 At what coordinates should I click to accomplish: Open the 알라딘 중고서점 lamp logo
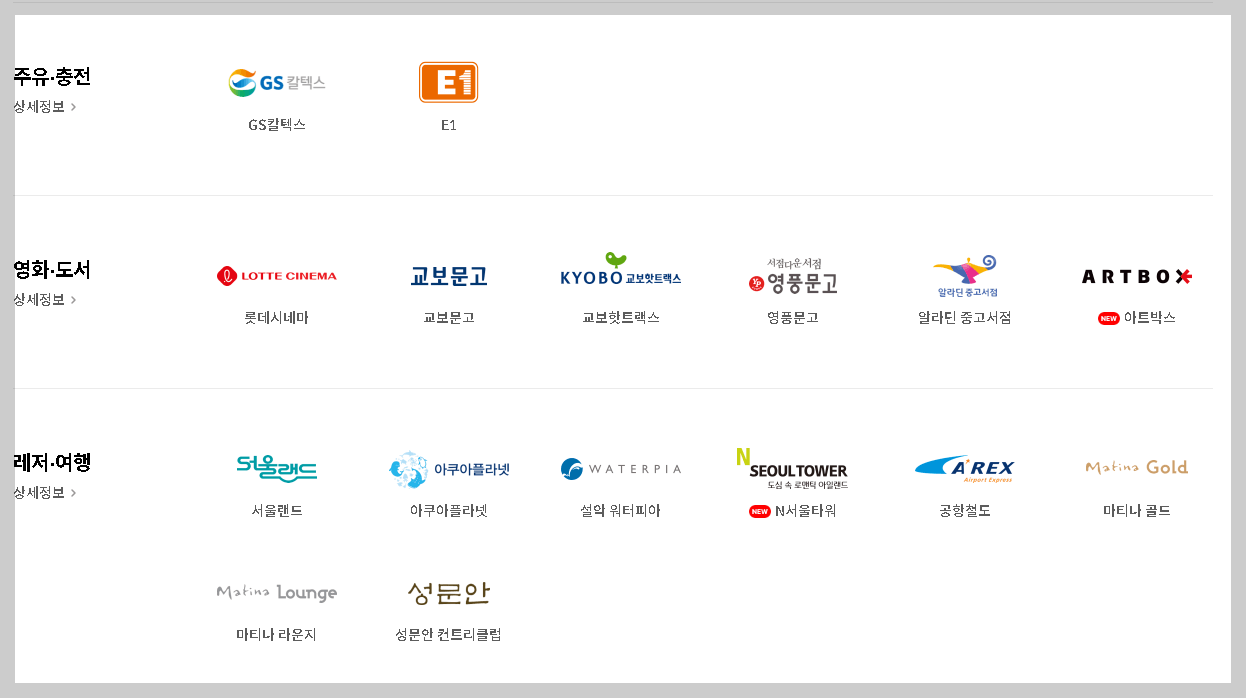click(x=965, y=276)
